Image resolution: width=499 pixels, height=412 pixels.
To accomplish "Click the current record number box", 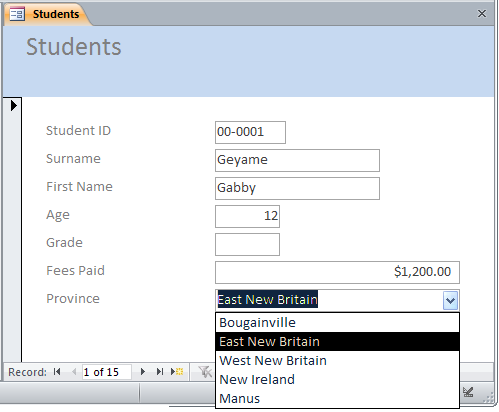I will [x=107, y=372].
